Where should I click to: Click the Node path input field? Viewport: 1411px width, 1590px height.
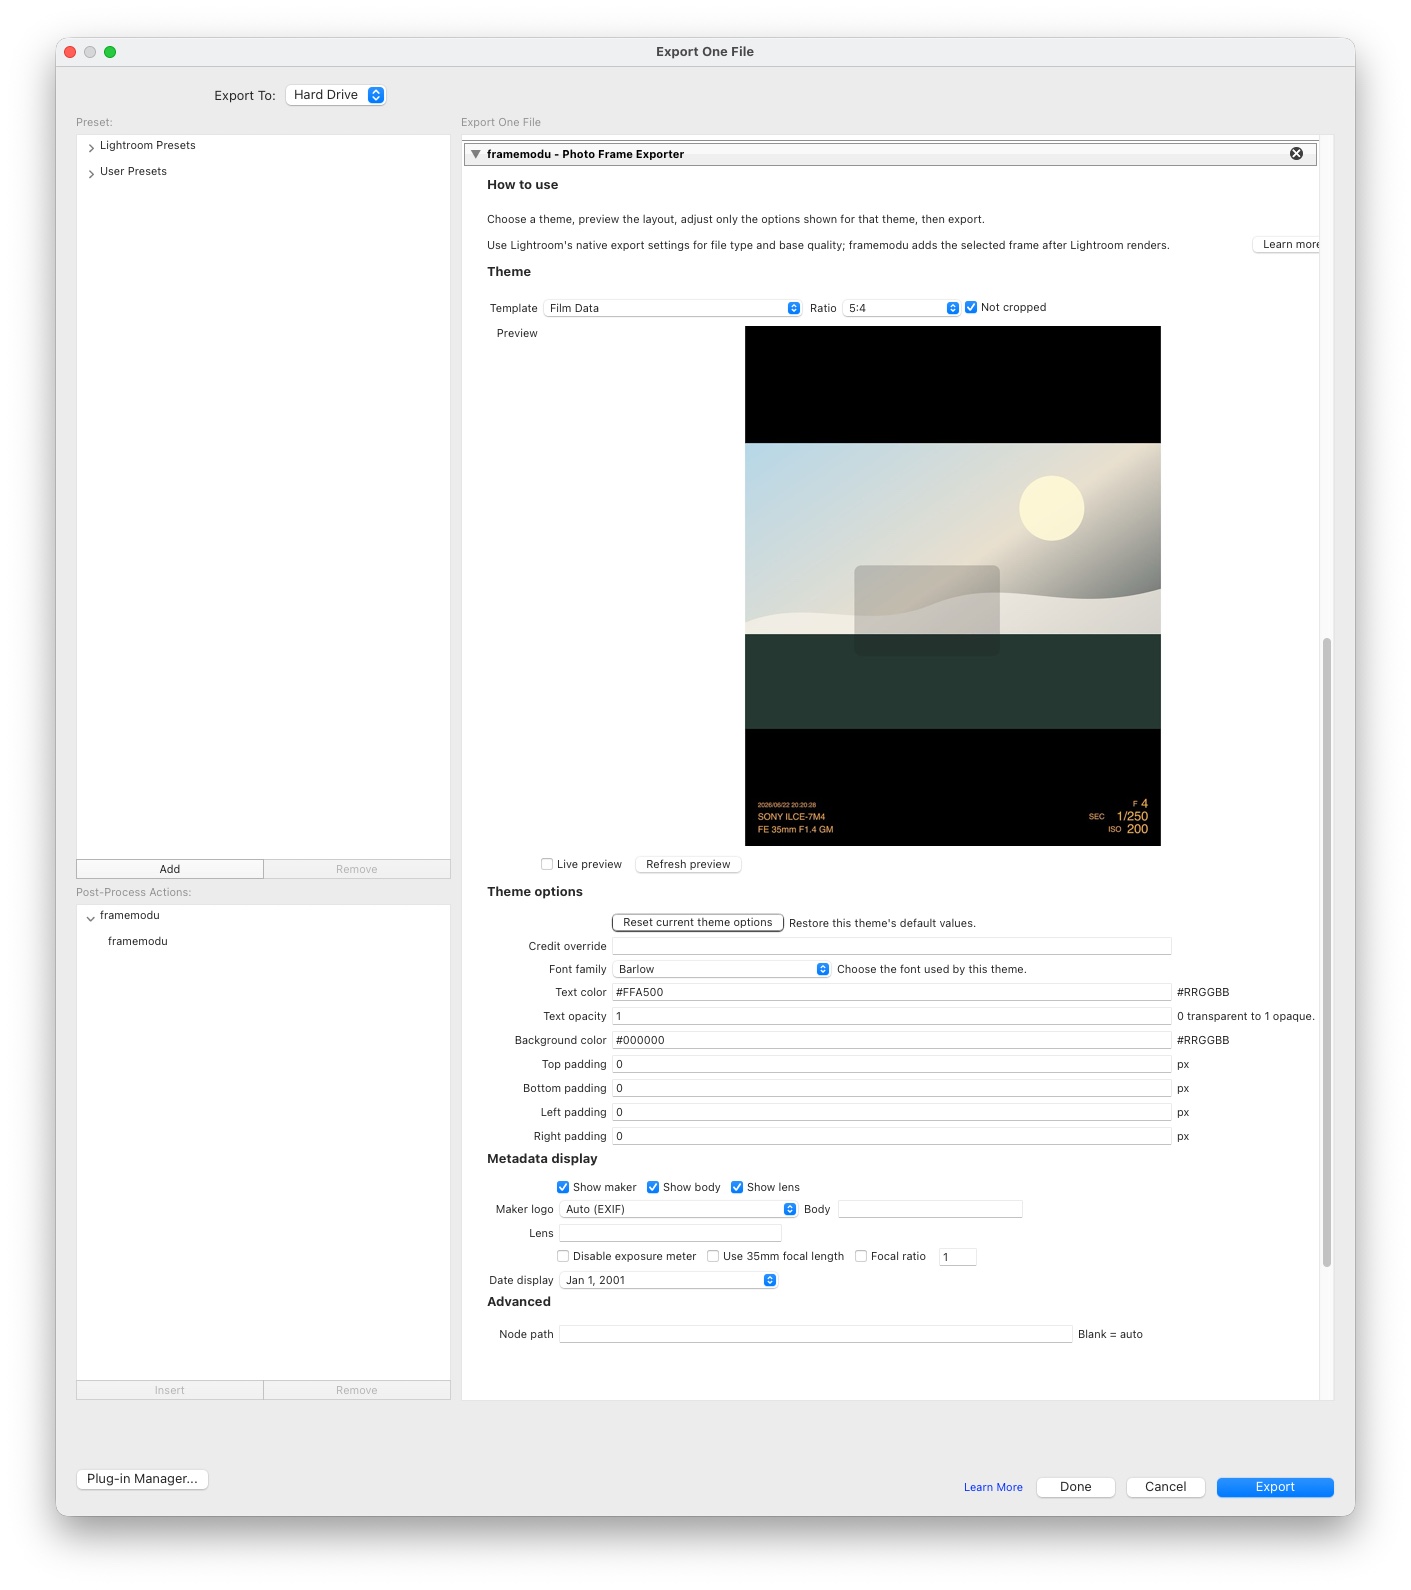(815, 1334)
